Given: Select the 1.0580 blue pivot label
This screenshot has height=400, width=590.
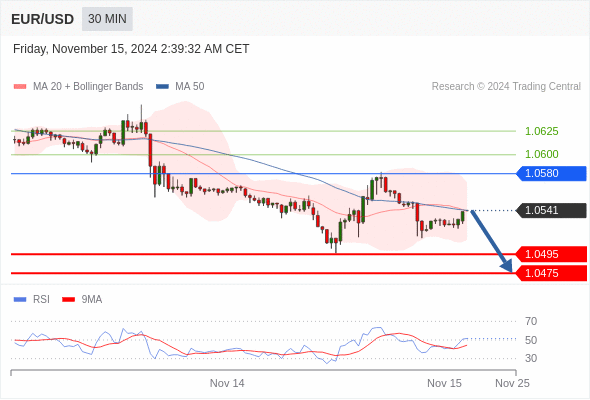Looking at the screenshot, I should [552, 173].
